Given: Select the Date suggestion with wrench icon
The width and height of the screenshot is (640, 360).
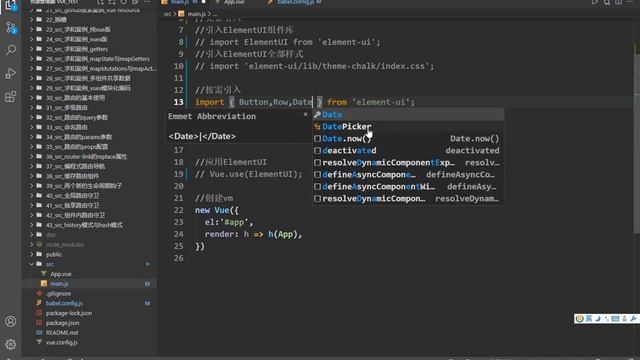Looking at the screenshot, I should 408,115.
